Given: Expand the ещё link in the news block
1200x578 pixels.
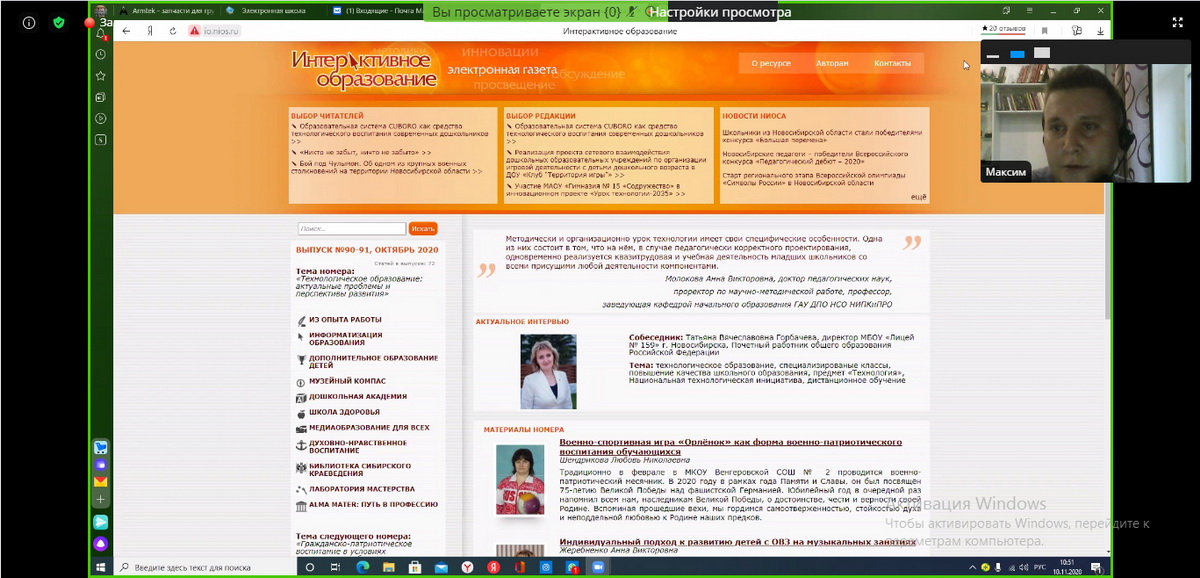Looking at the screenshot, I should tap(918, 197).
